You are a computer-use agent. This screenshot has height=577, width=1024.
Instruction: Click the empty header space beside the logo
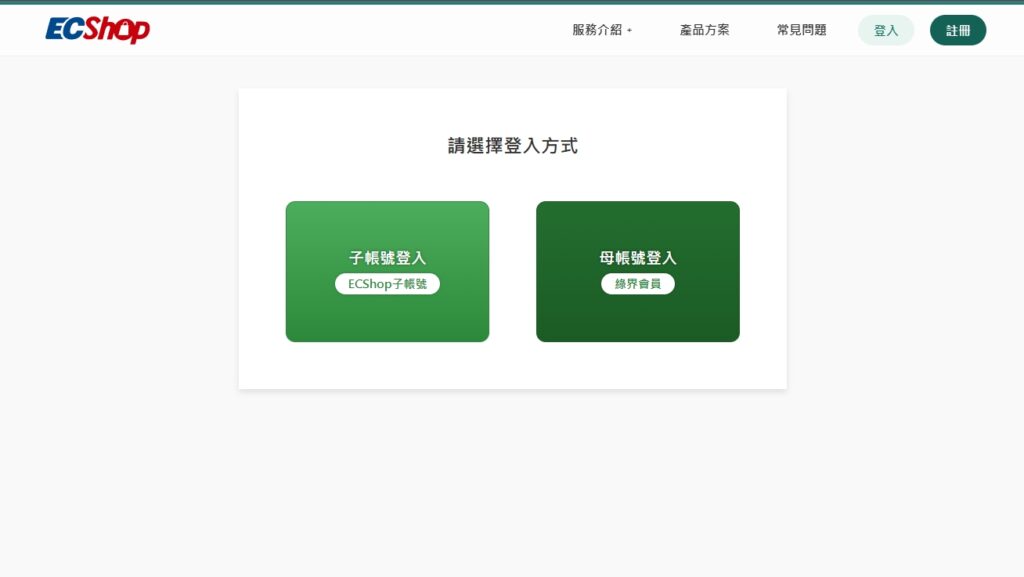coord(359,30)
